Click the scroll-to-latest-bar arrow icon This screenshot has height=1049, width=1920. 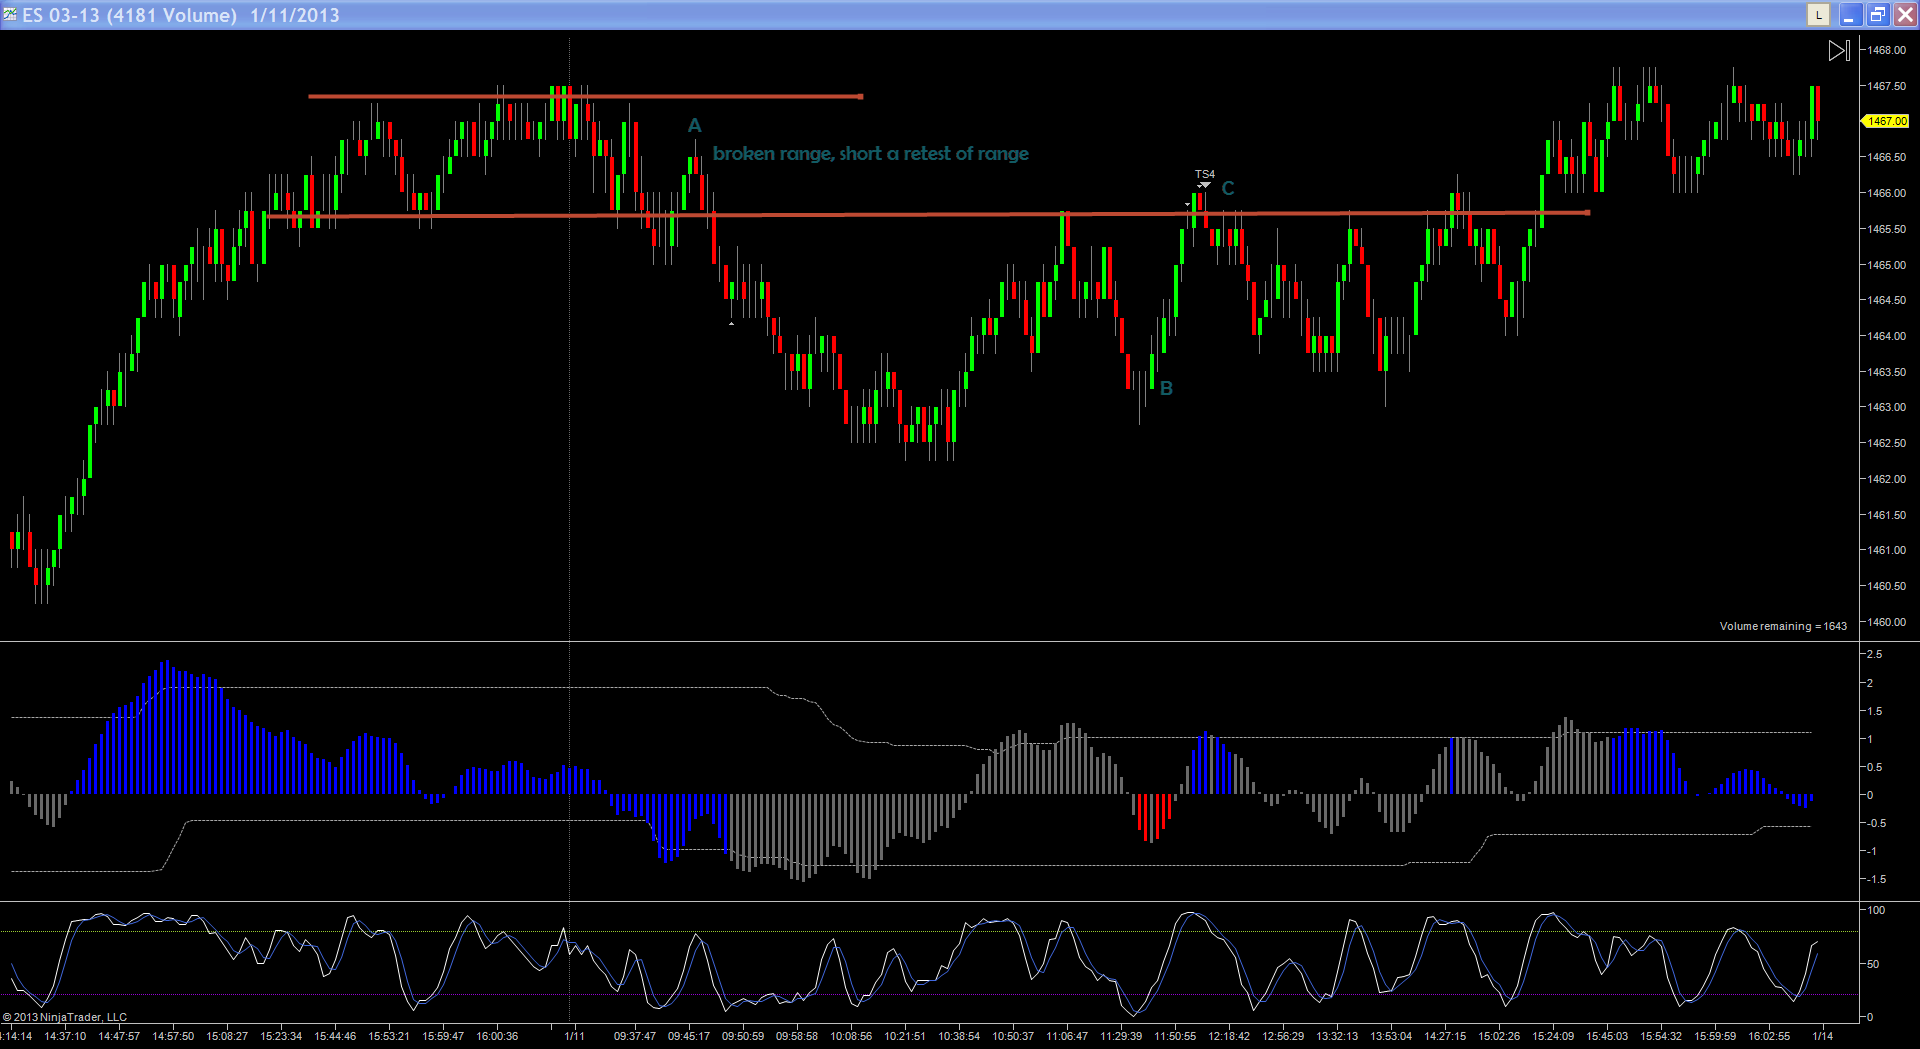[x=1838, y=50]
